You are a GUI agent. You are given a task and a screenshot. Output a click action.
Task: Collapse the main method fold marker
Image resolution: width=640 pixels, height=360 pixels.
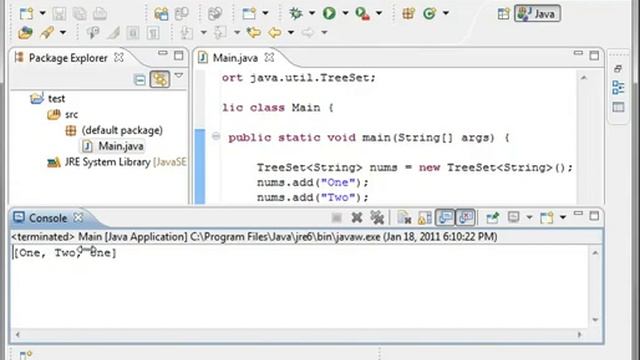[x=216, y=136]
